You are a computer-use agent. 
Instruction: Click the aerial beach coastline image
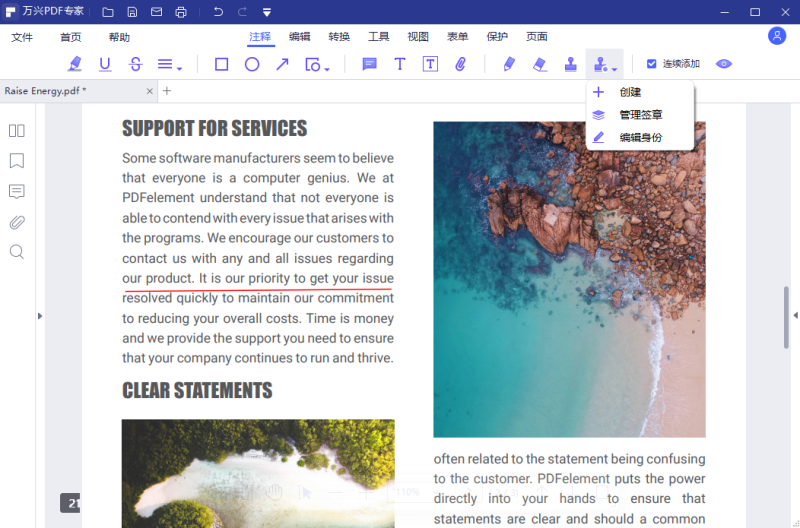click(569, 280)
